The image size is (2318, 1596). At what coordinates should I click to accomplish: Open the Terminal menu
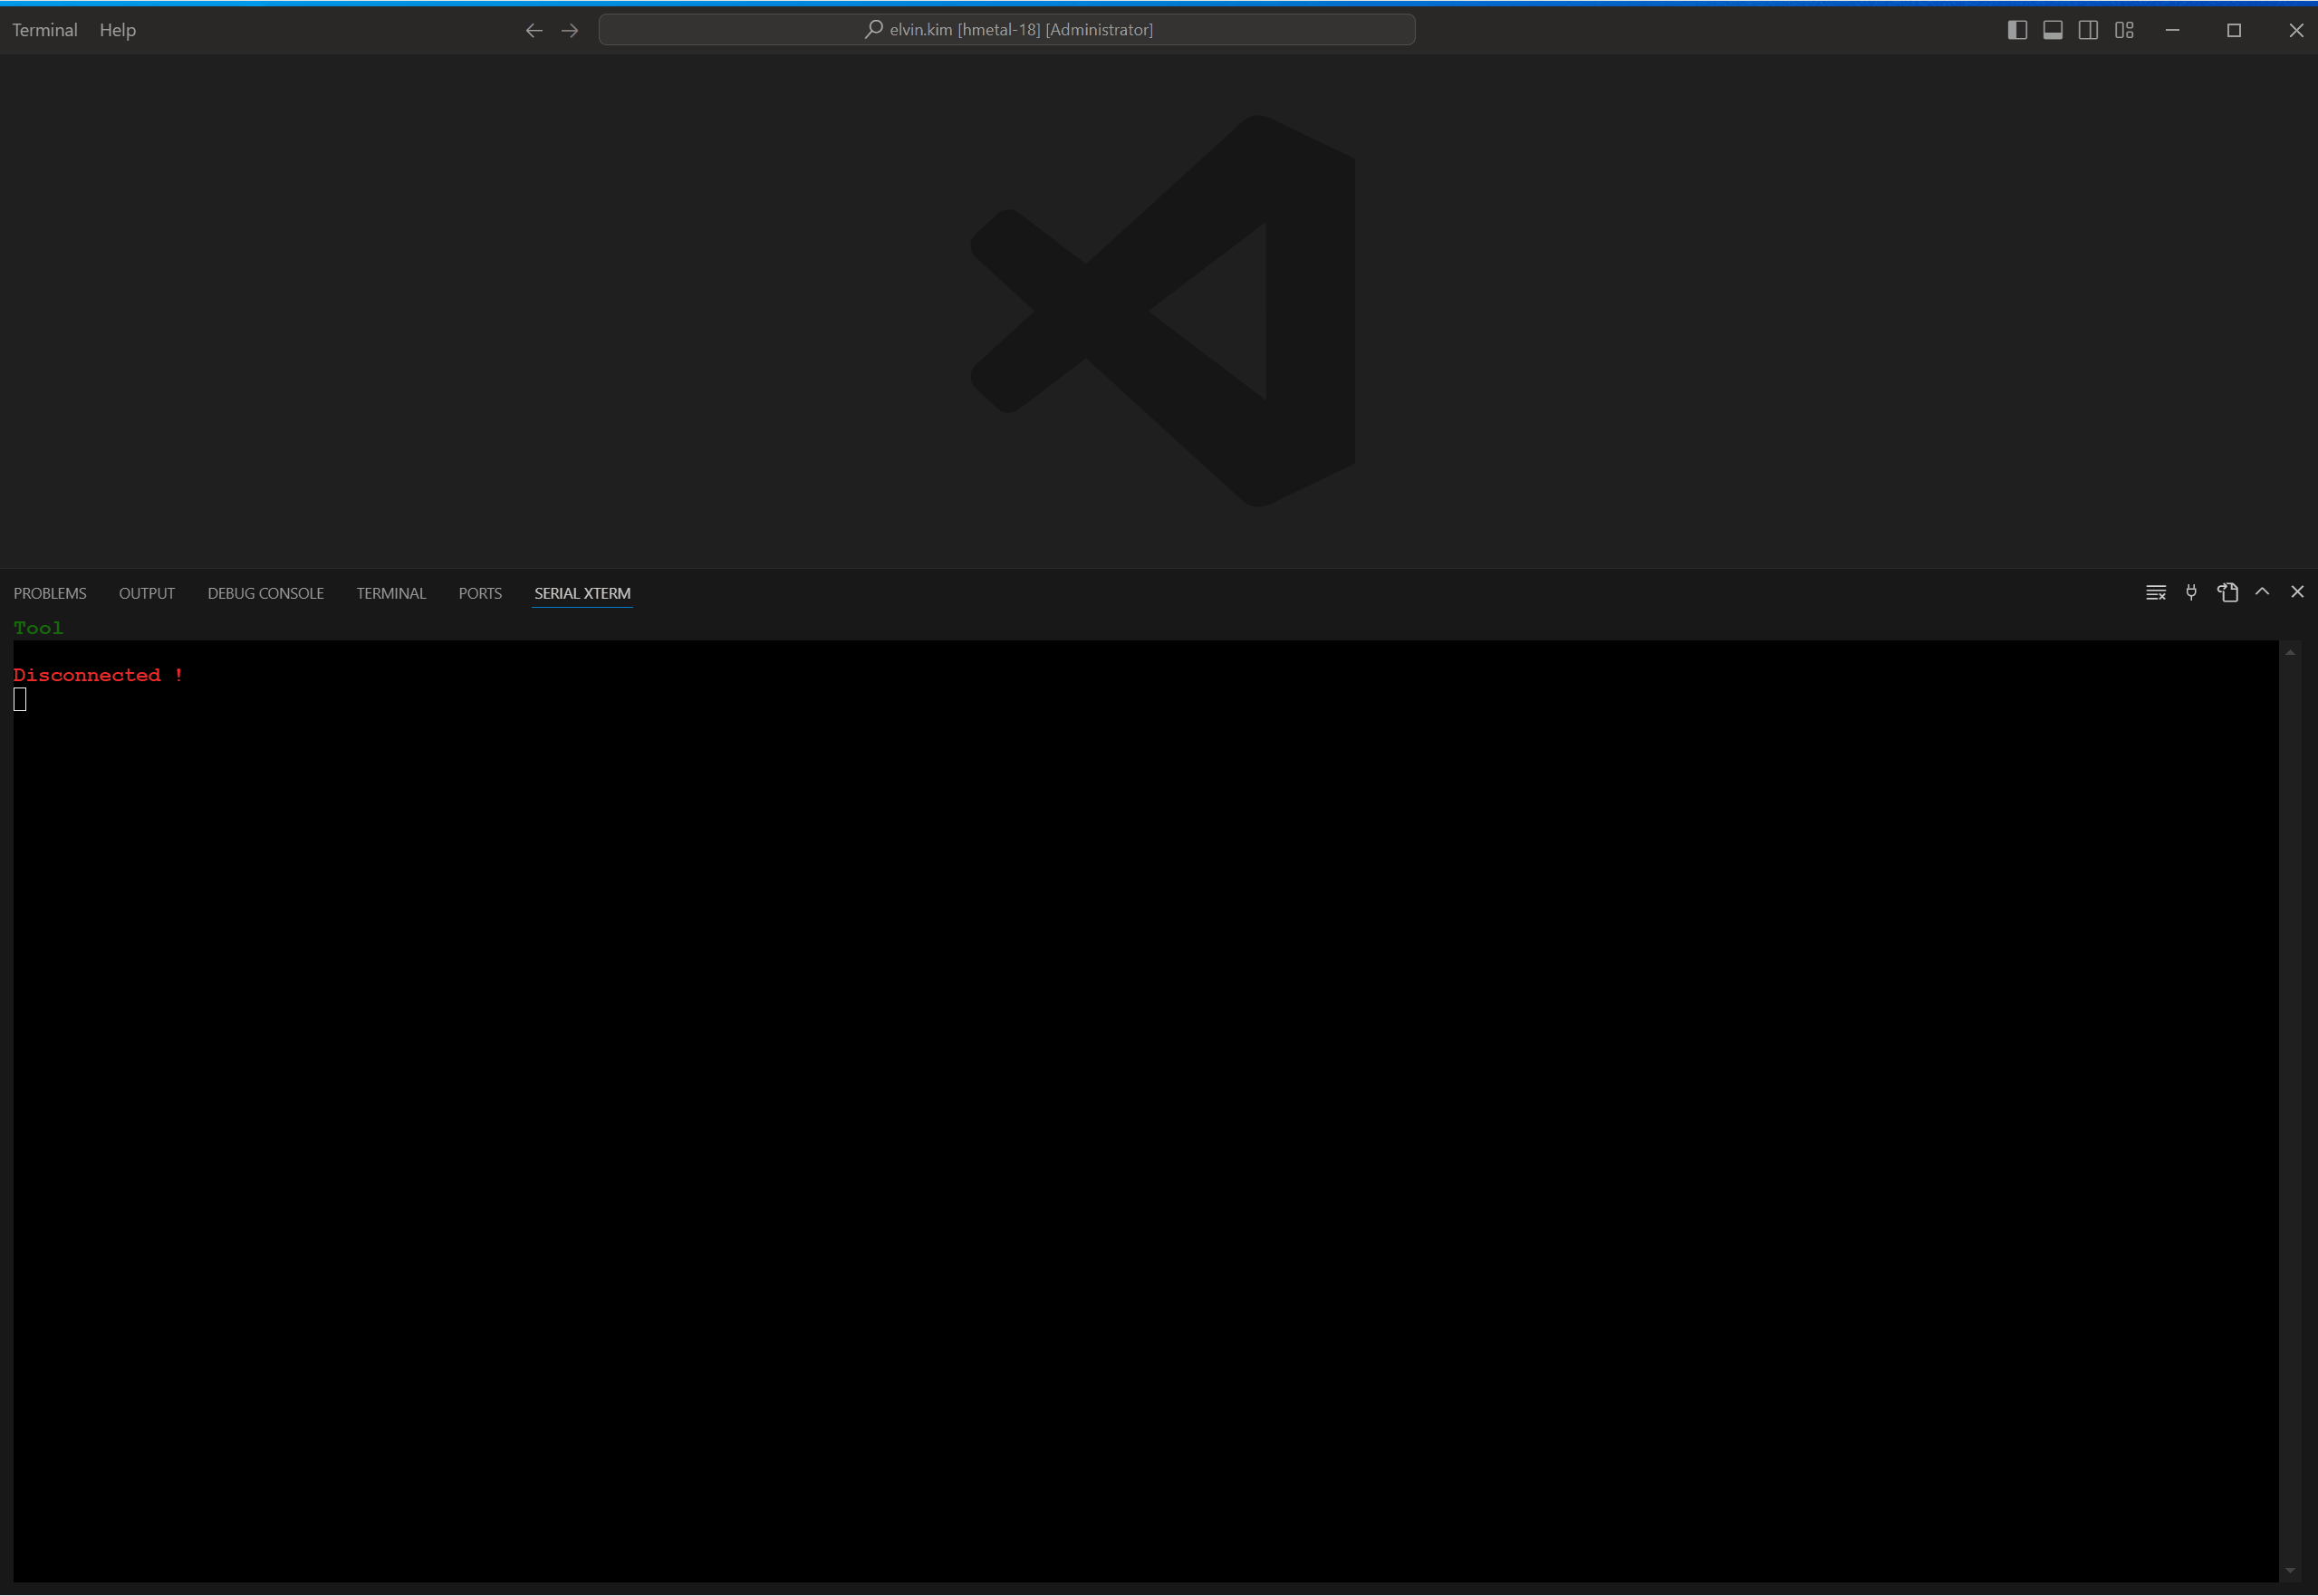[45, 30]
